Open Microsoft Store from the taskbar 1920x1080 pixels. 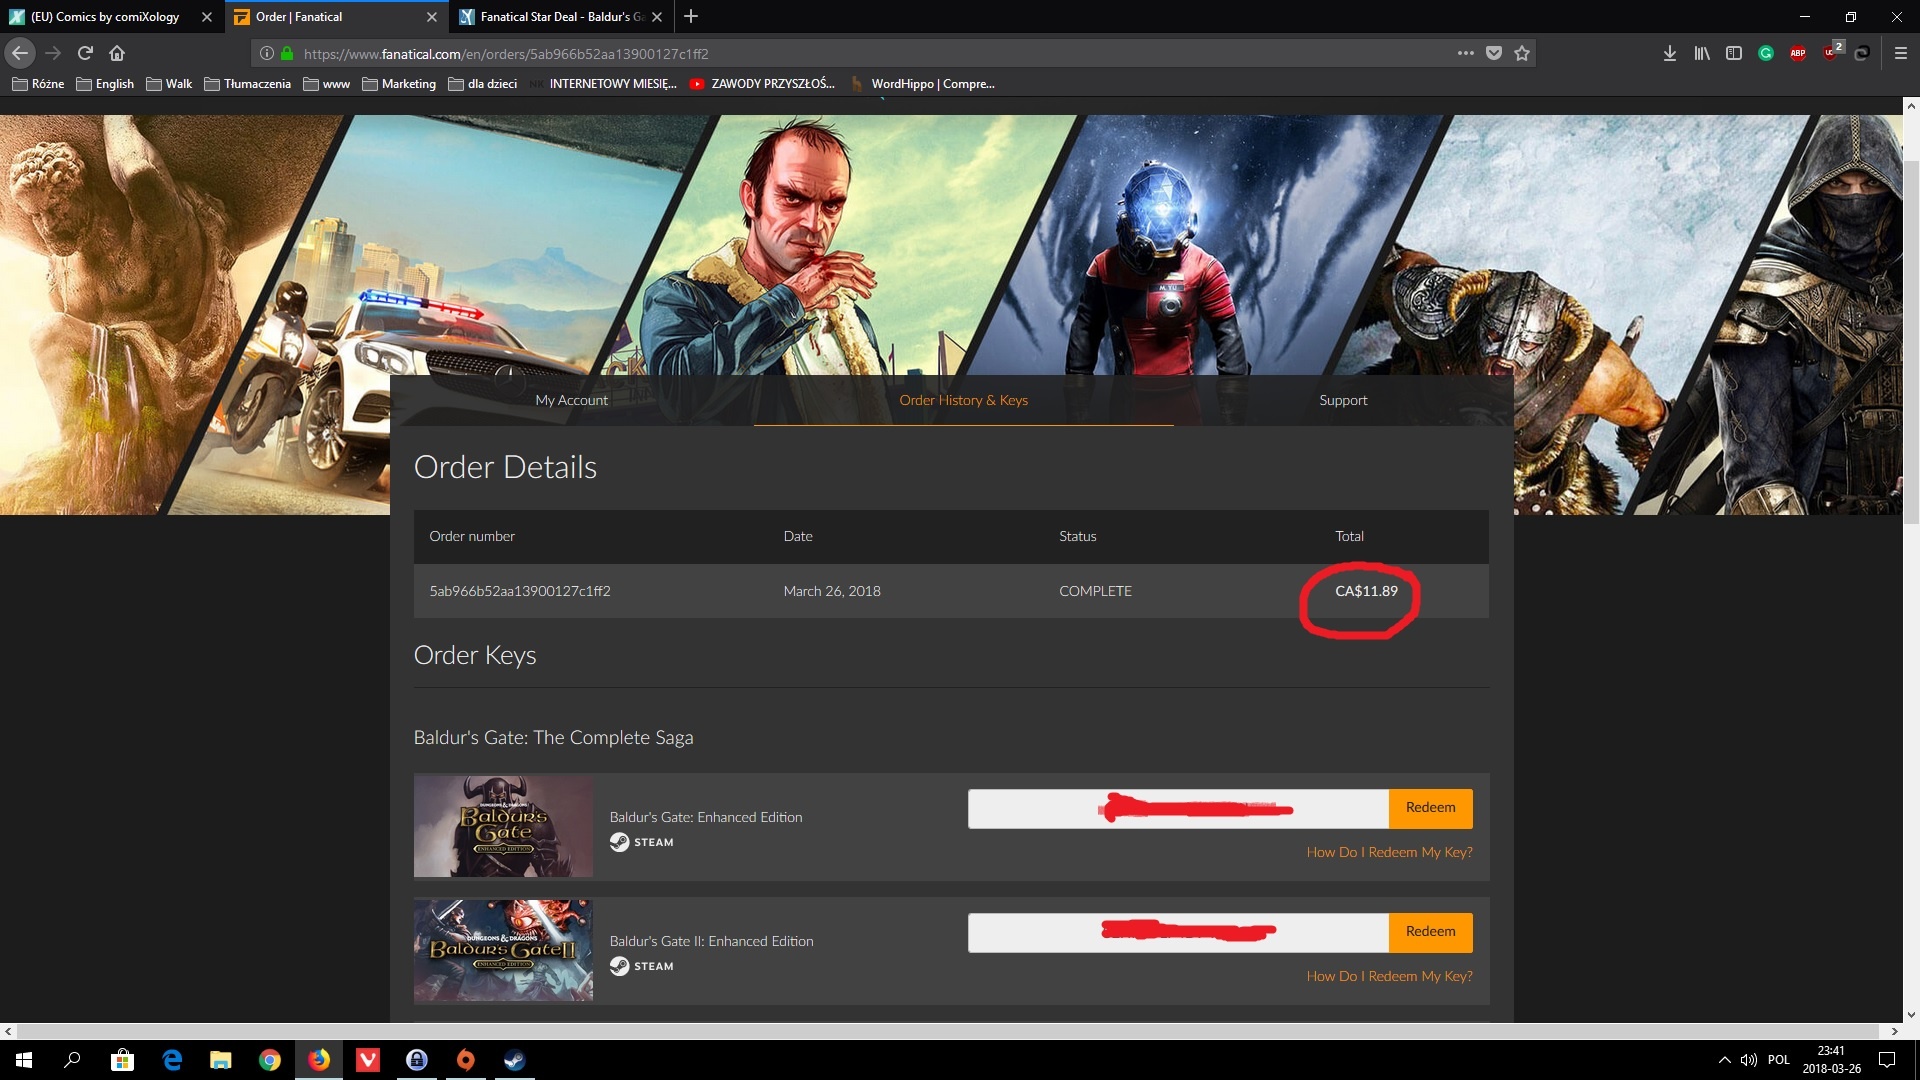(x=122, y=1060)
